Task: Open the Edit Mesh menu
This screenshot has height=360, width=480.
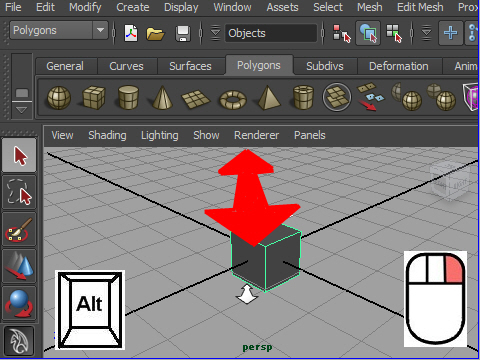Action: 420,7
